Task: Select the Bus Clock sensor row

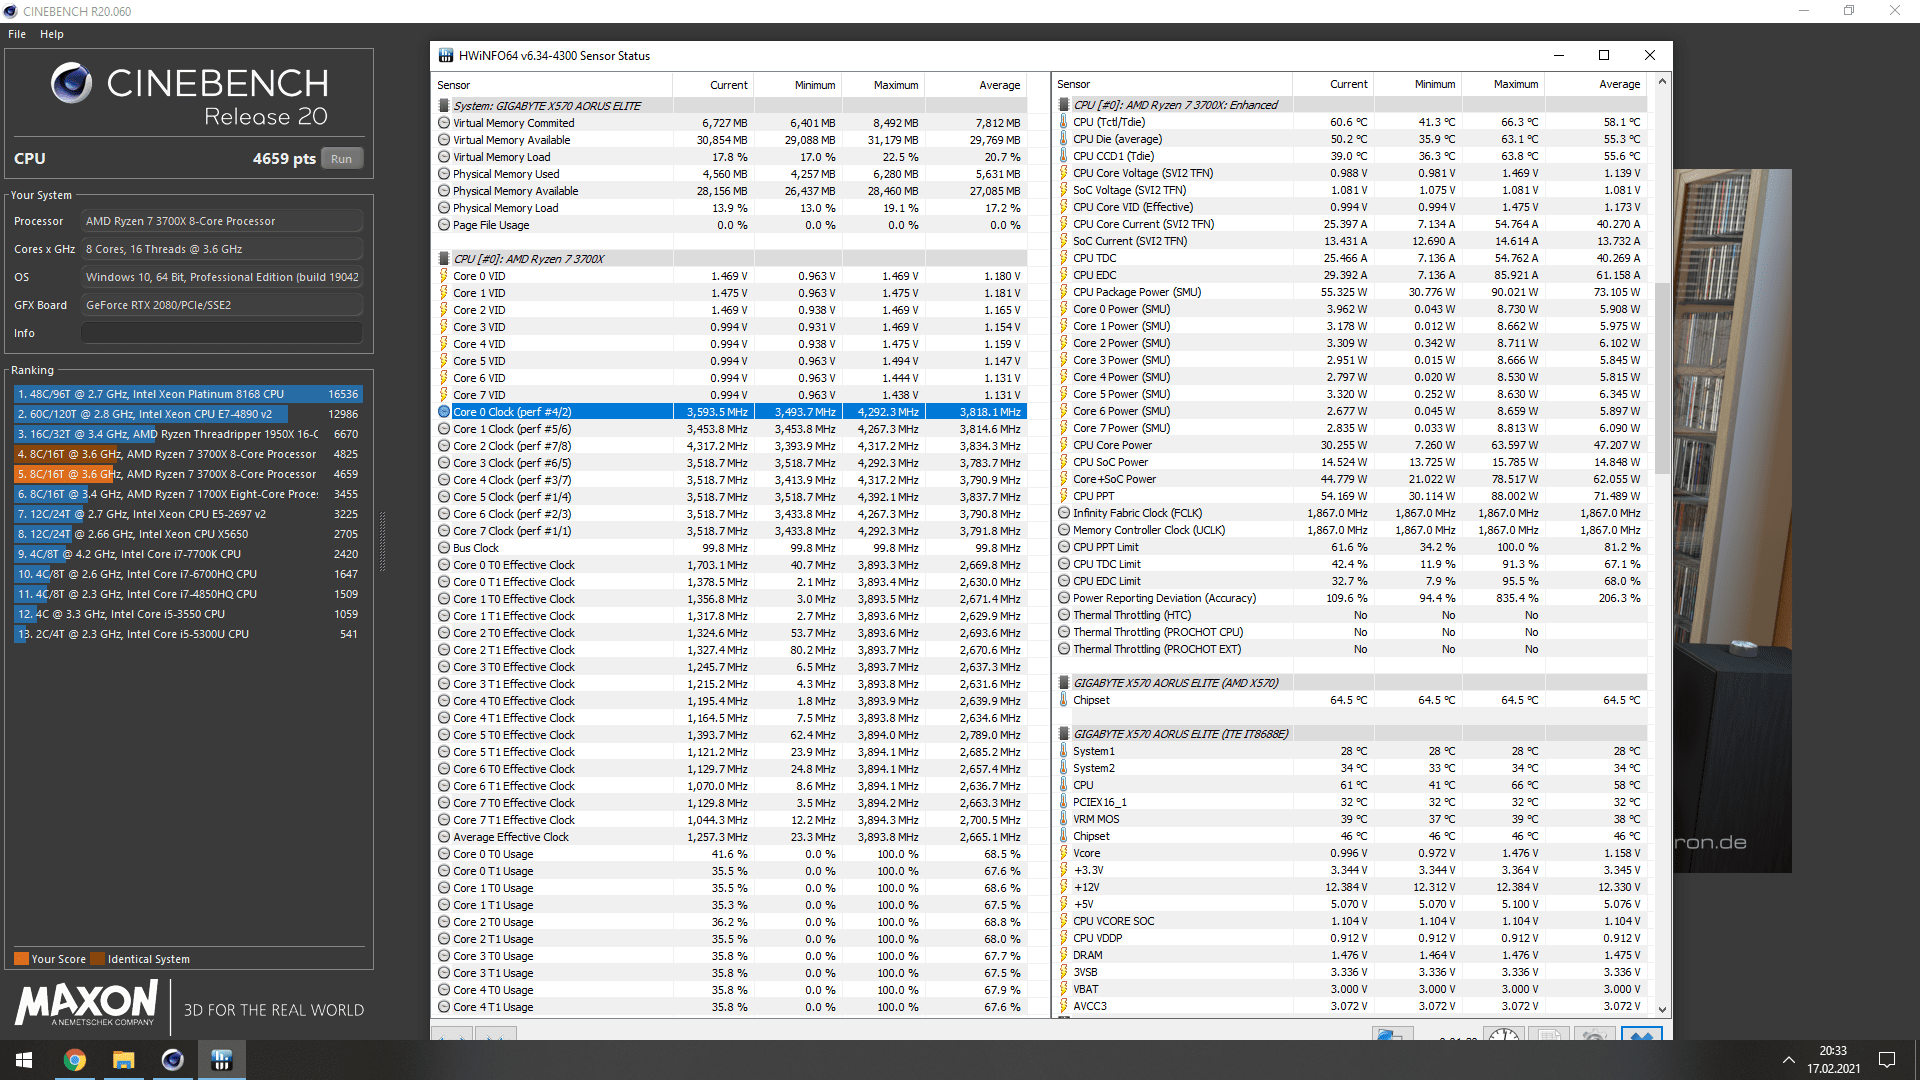Action: [730, 548]
